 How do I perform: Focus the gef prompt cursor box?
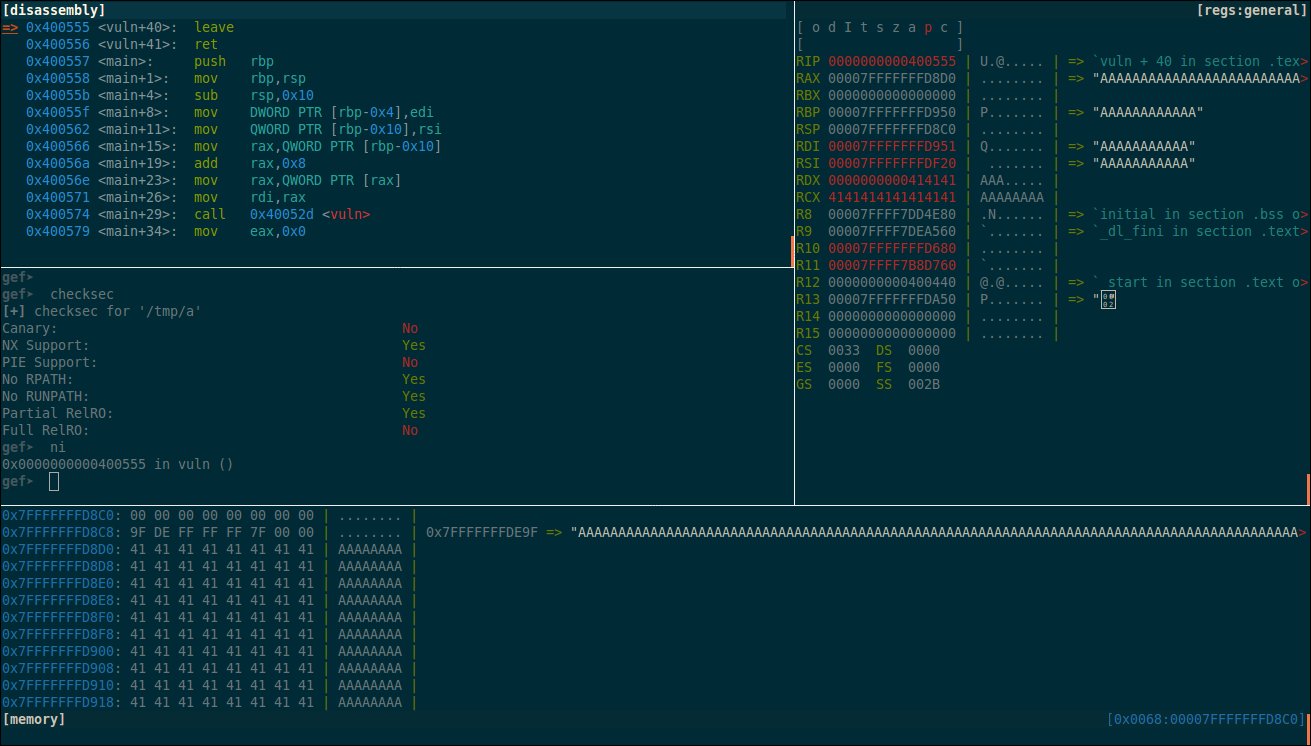[x=54, y=482]
